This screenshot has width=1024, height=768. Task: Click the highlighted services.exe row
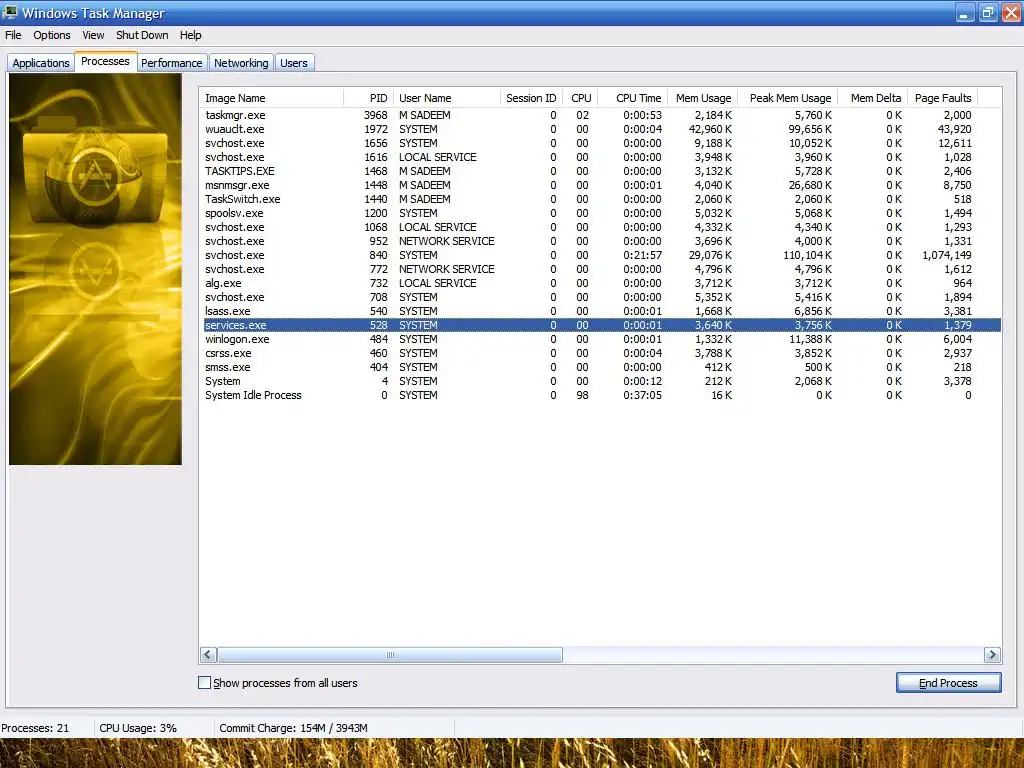[602, 325]
